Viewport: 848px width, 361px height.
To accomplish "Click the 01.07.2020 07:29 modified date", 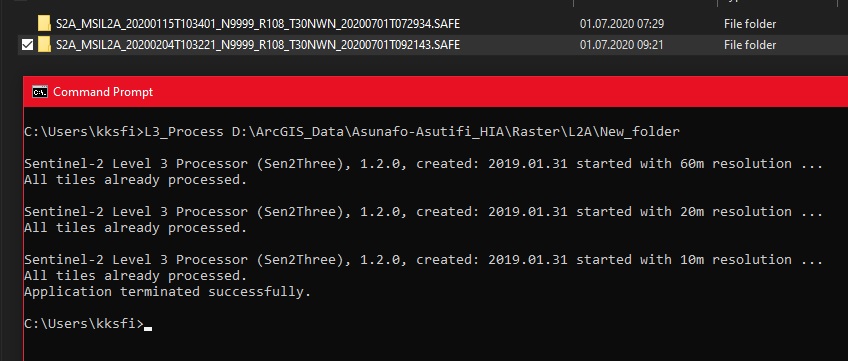I will [x=622, y=24].
